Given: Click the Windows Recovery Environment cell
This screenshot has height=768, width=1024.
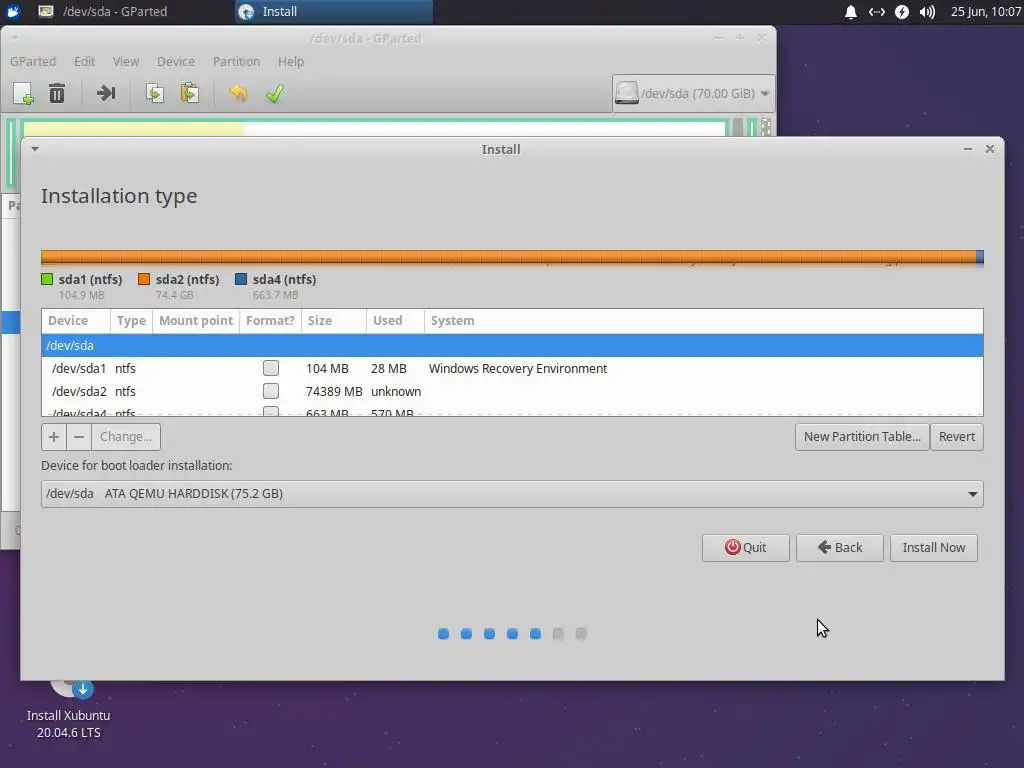Looking at the screenshot, I should (518, 368).
